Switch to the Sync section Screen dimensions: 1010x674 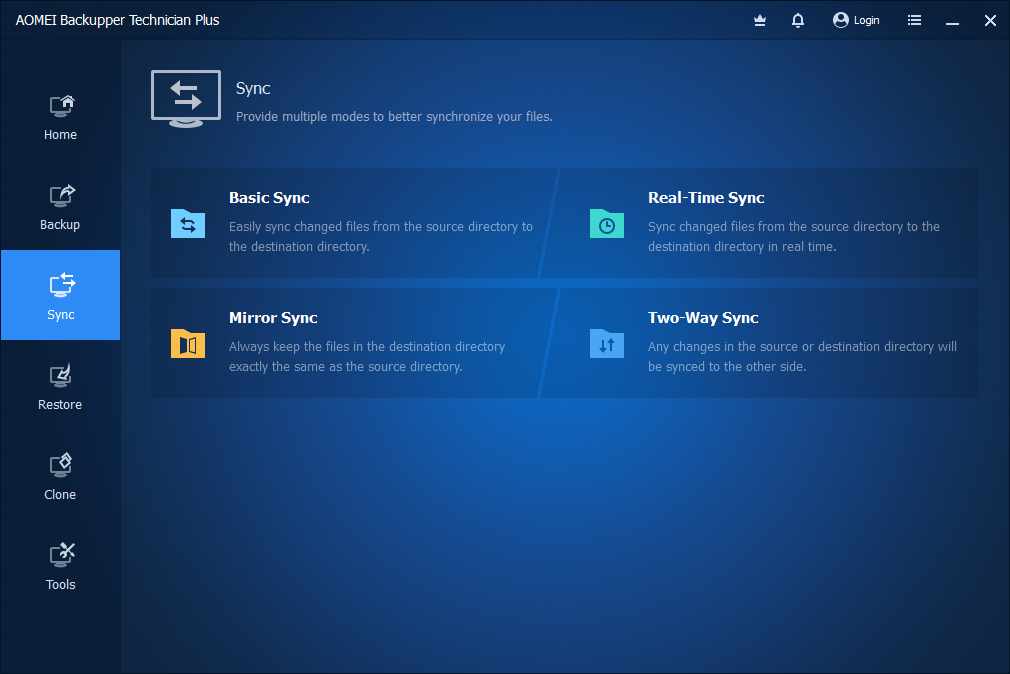60,295
